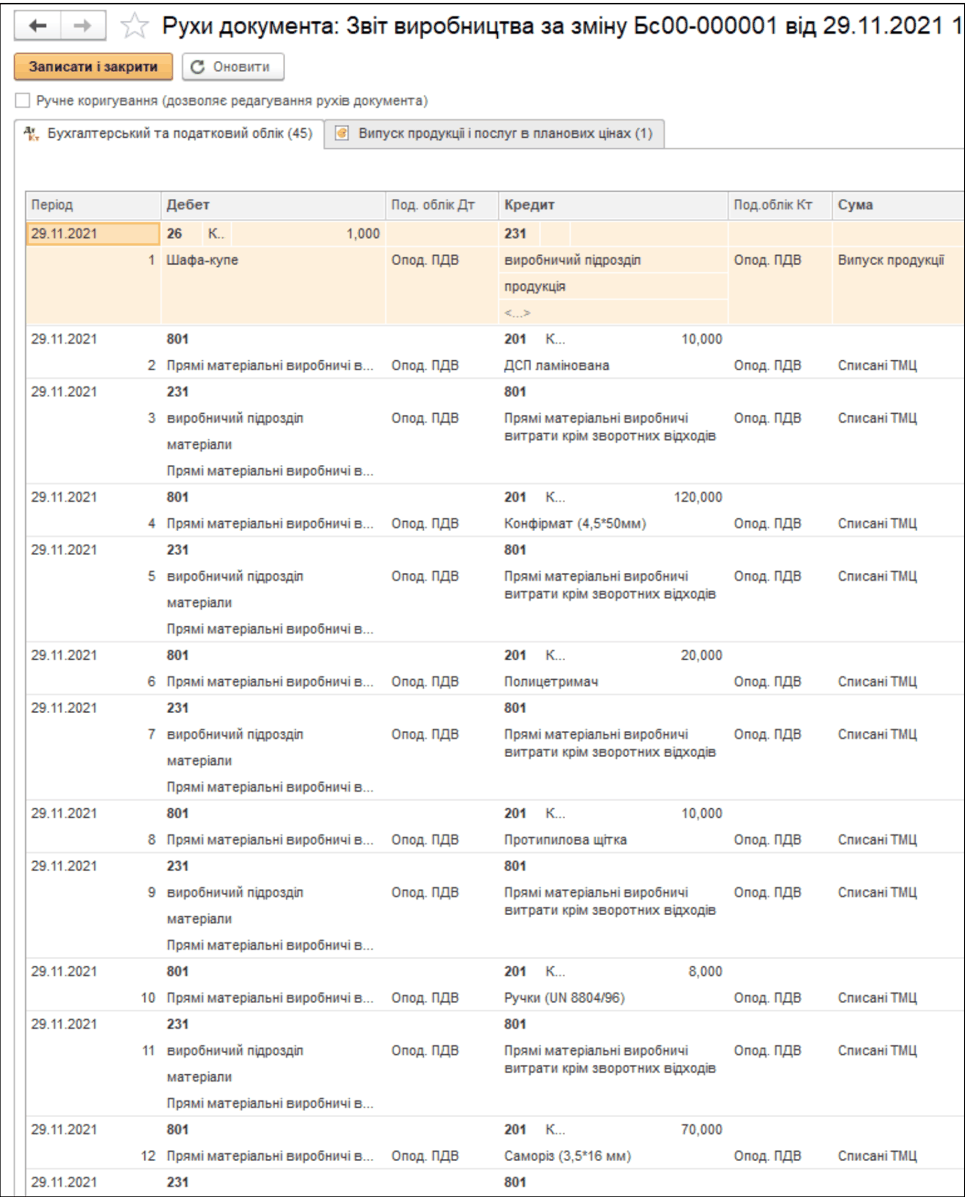Click 'Записати і закрити' button
The image size is (965, 1197).
point(93,67)
